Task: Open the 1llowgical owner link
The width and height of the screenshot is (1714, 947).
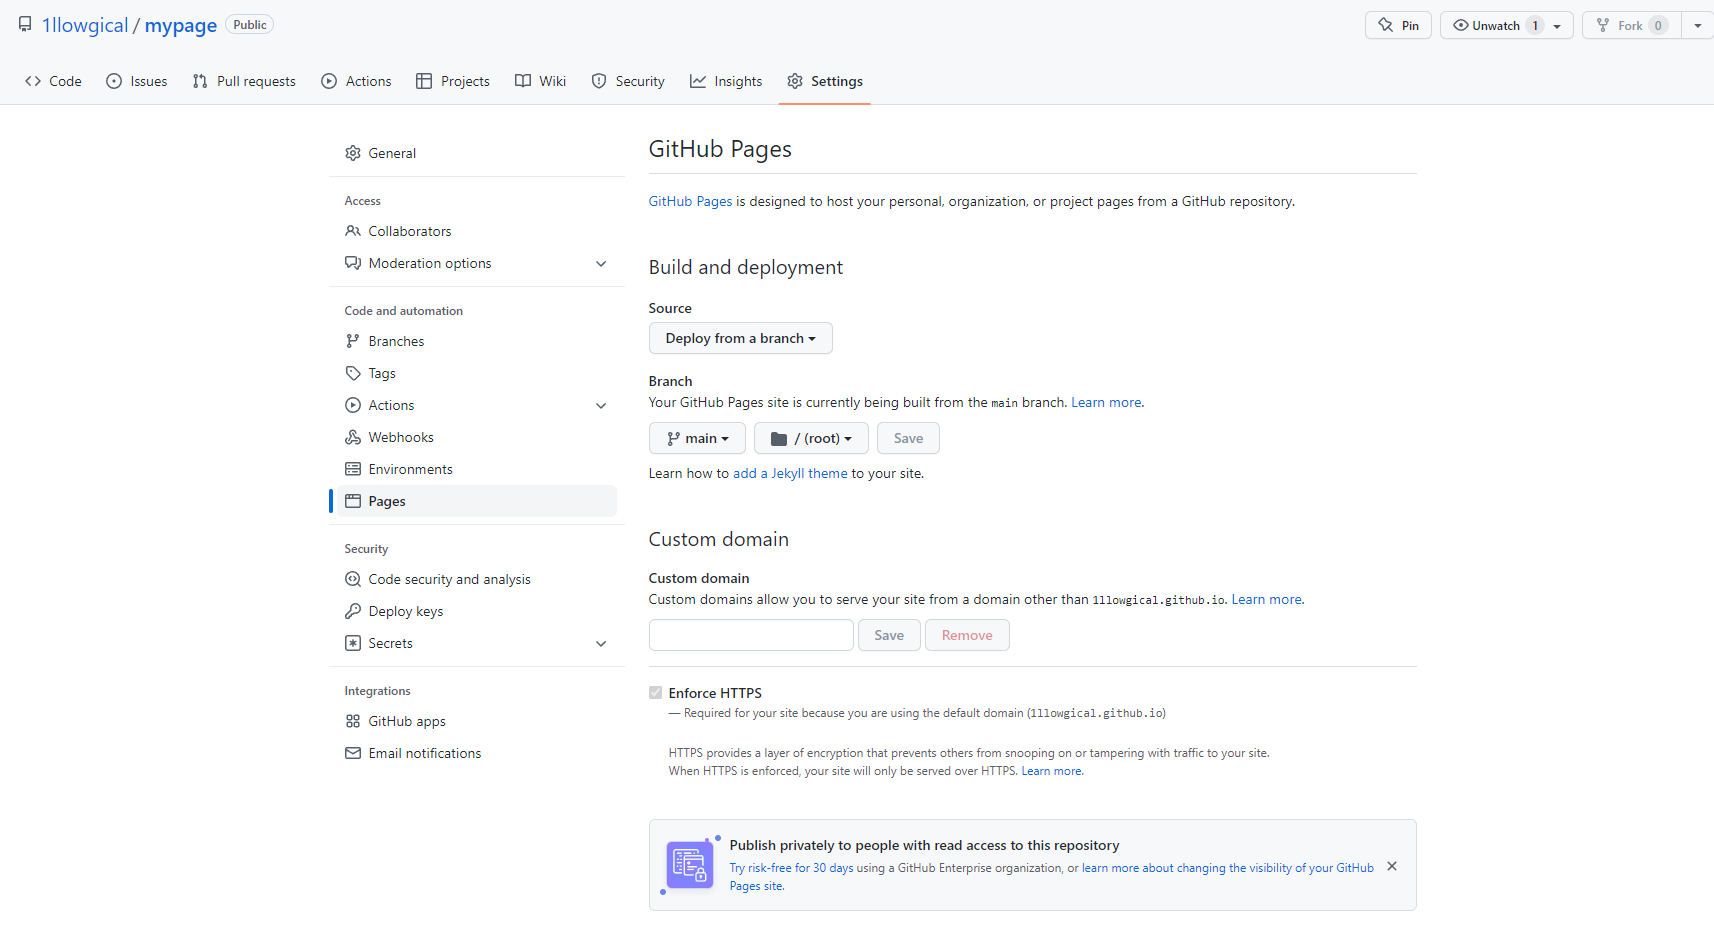Action: click(85, 25)
